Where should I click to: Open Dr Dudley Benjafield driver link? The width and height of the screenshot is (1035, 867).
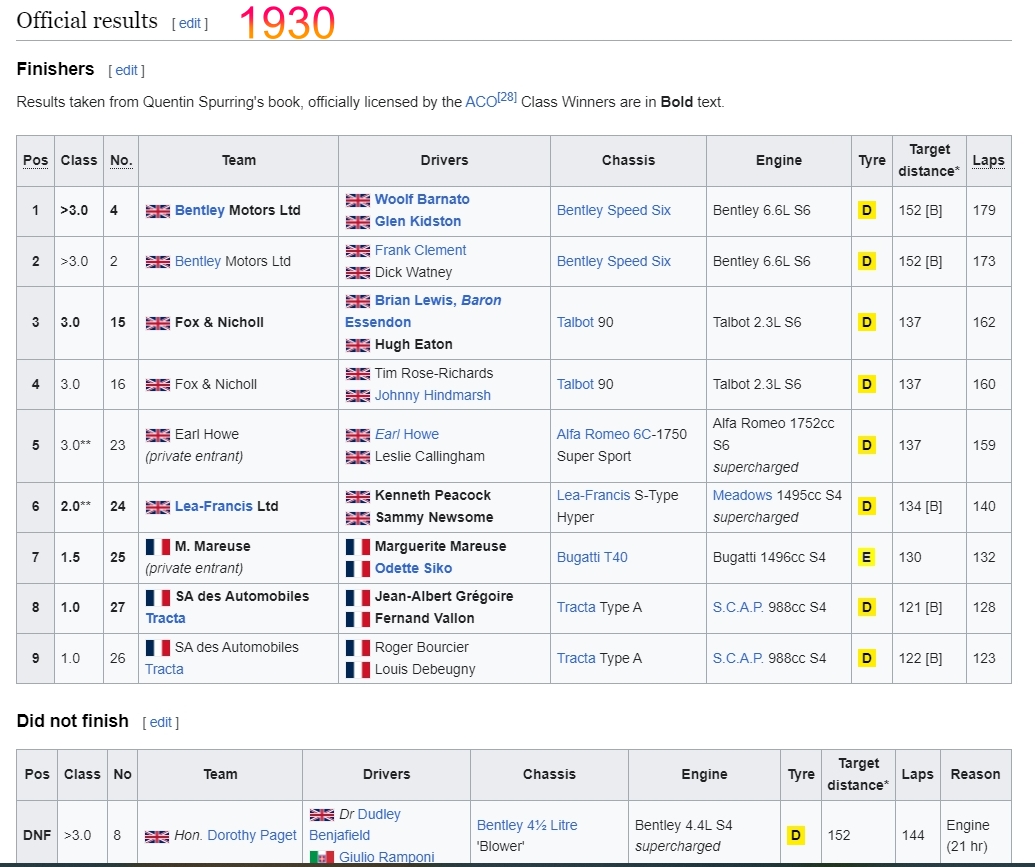(x=355, y=825)
